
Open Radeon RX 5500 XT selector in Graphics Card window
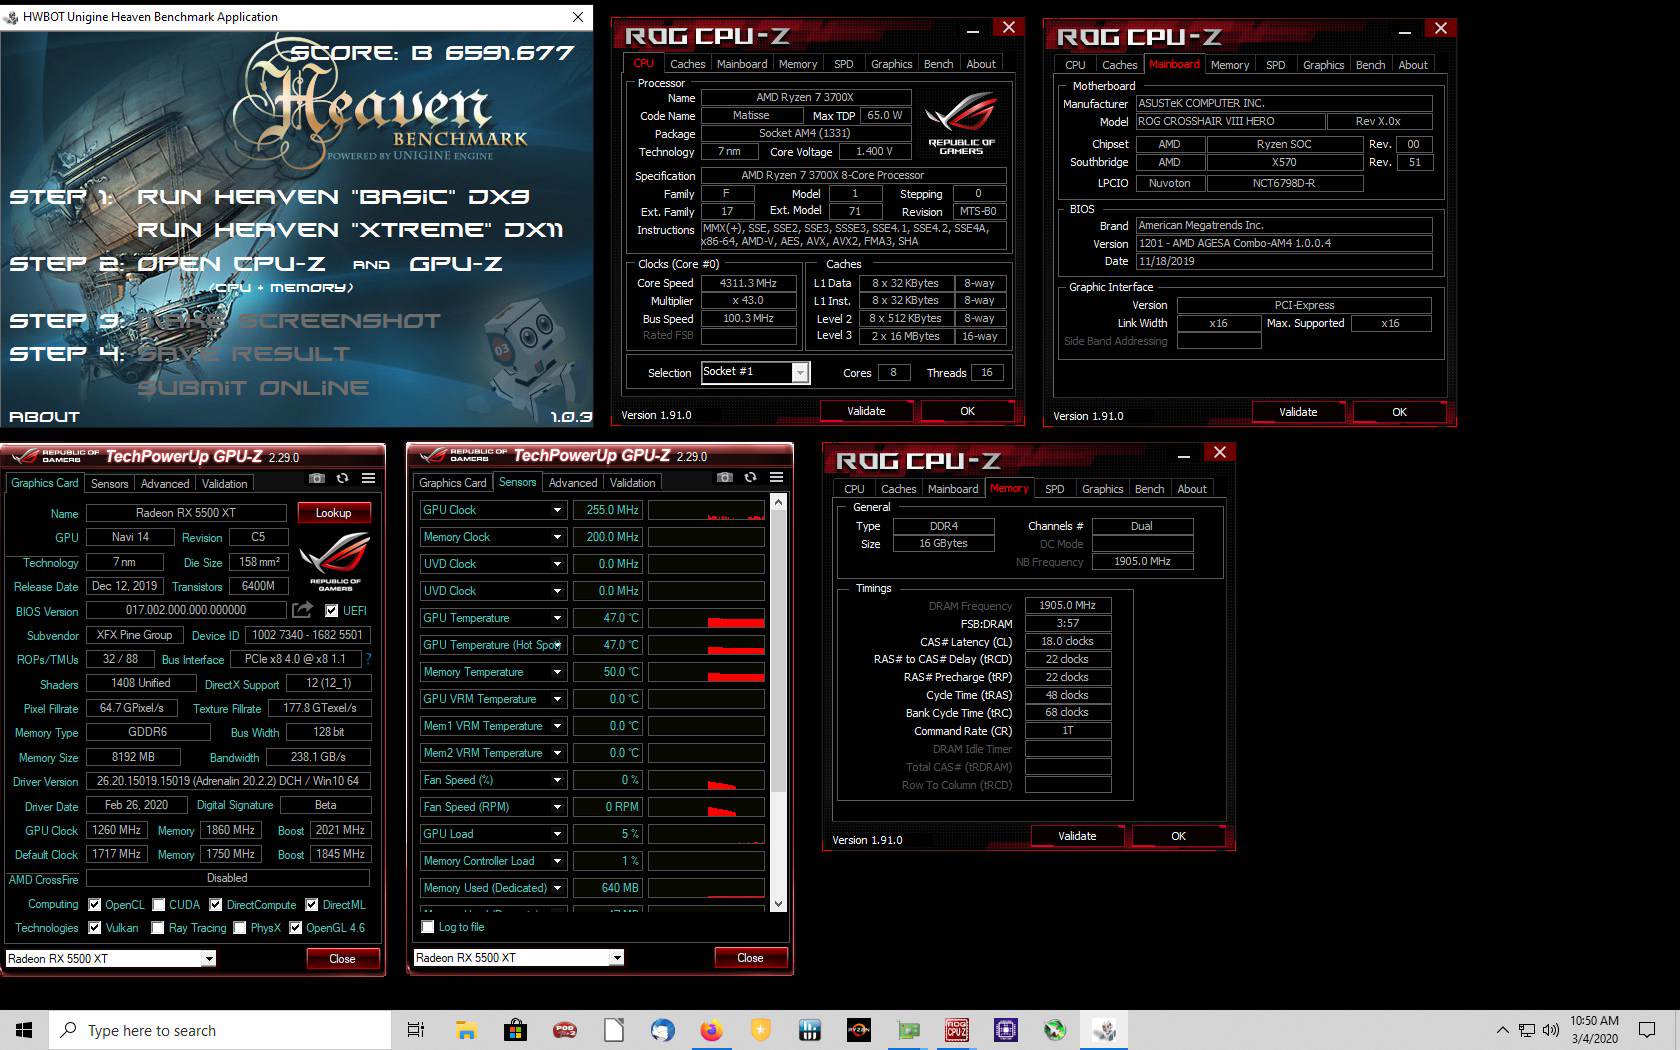click(209, 959)
